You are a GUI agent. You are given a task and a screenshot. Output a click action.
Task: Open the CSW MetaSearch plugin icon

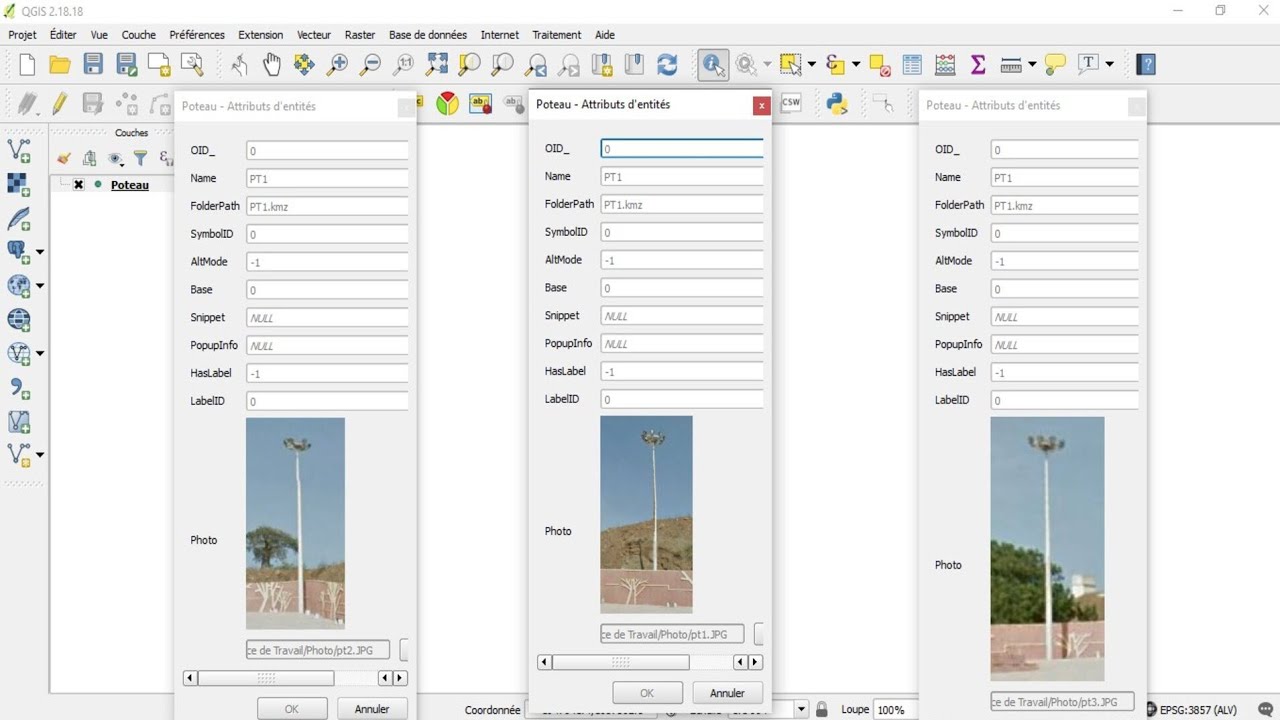(x=791, y=102)
